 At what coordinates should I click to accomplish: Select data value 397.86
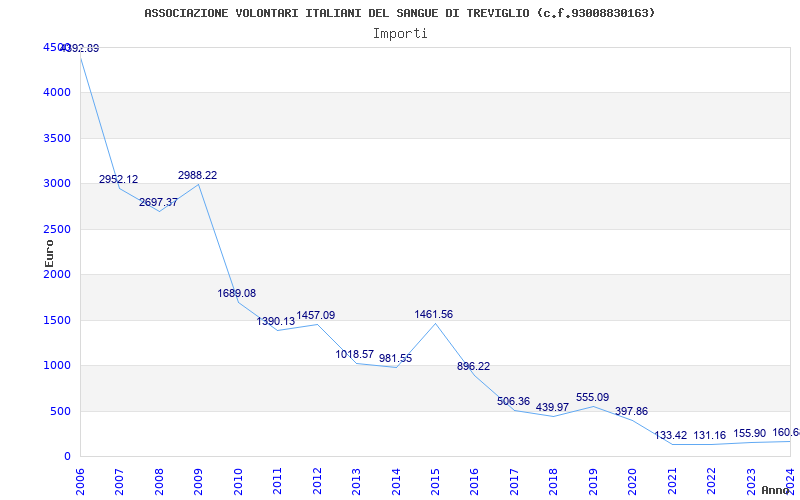point(631,411)
